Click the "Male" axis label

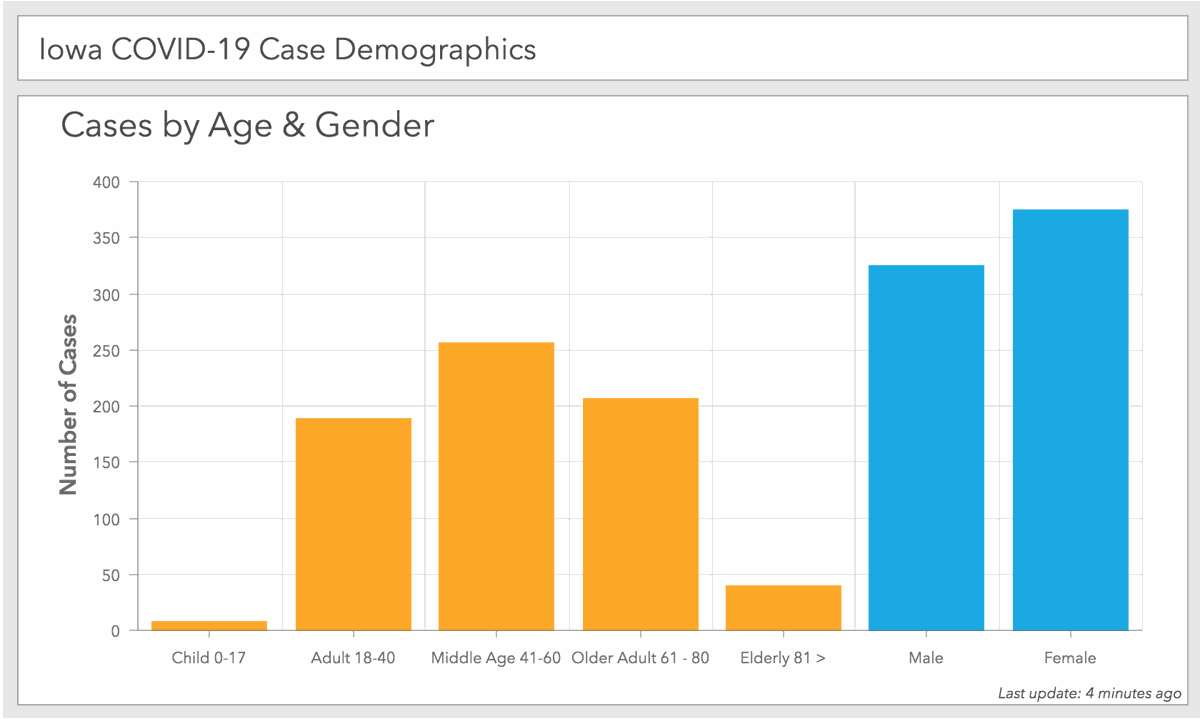[x=926, y=658]
